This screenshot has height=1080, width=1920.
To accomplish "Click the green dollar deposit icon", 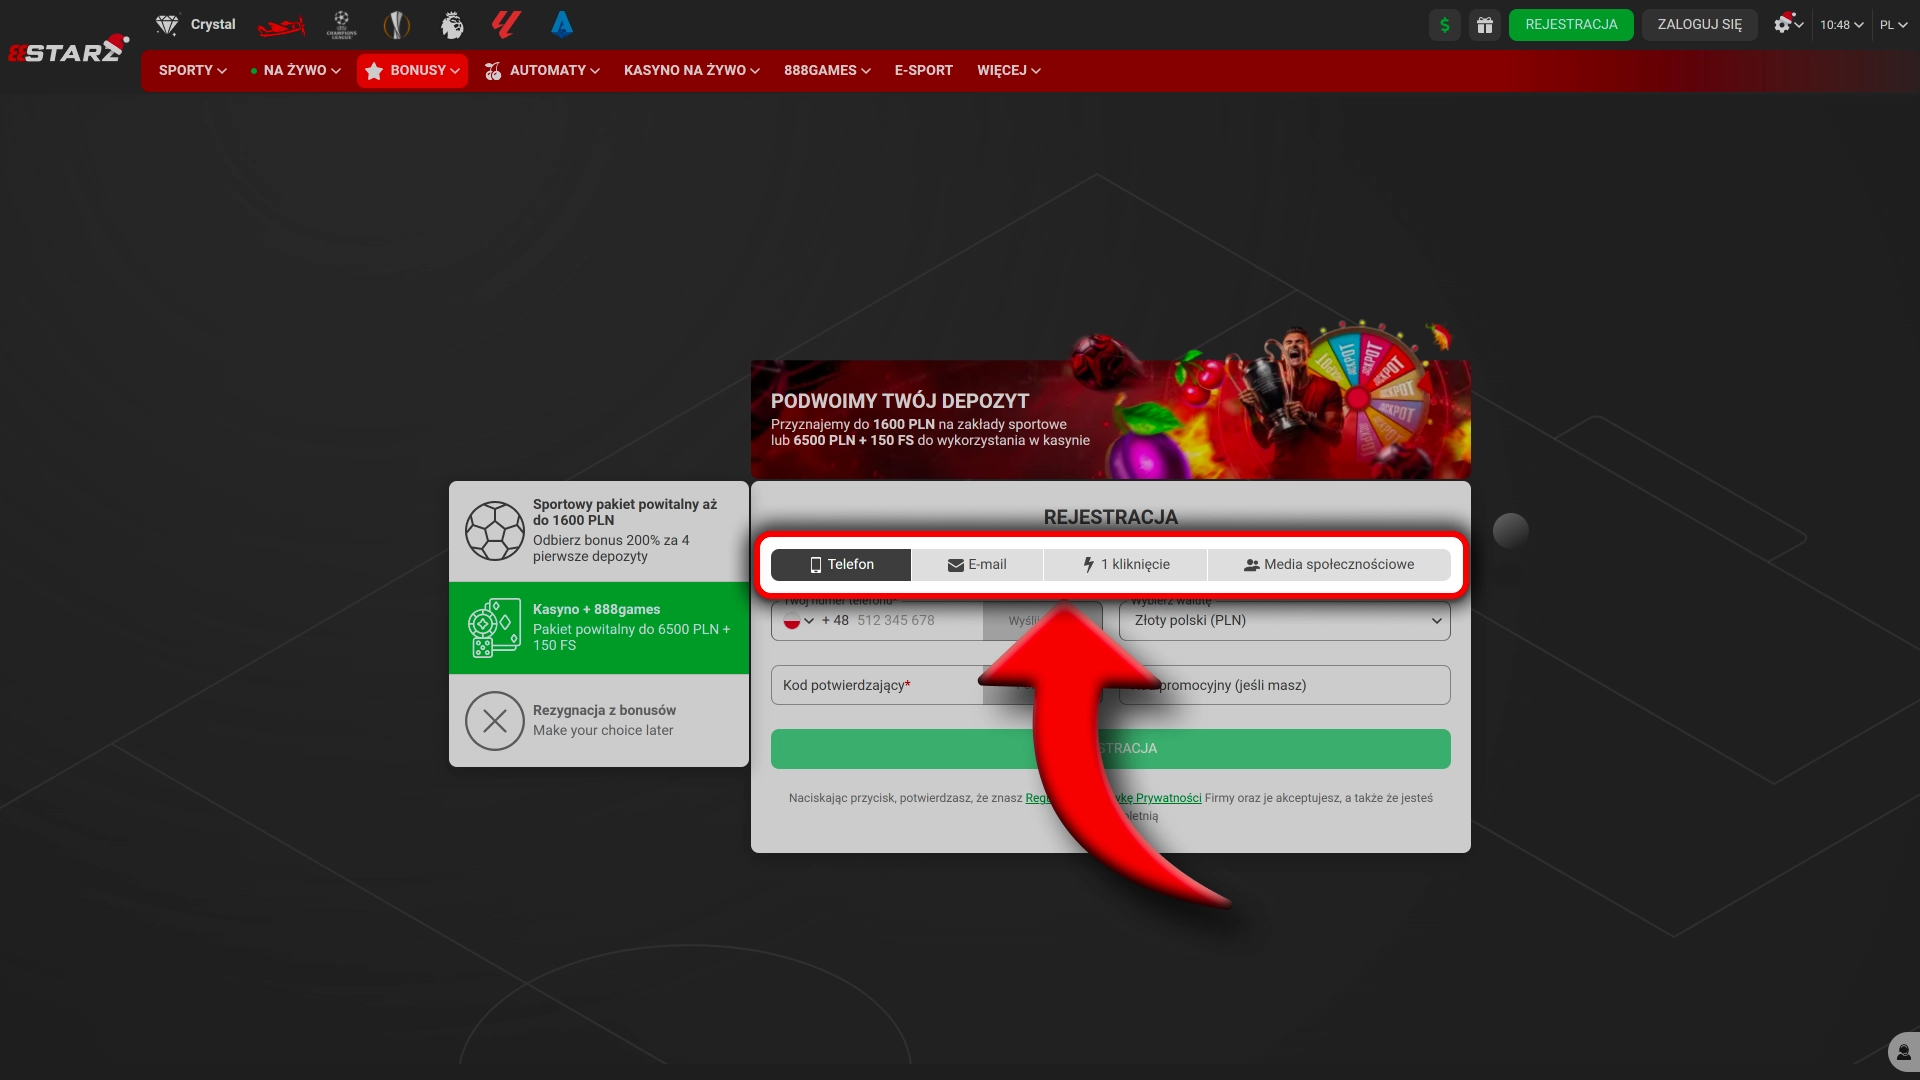I will [x=1444, y=25].
